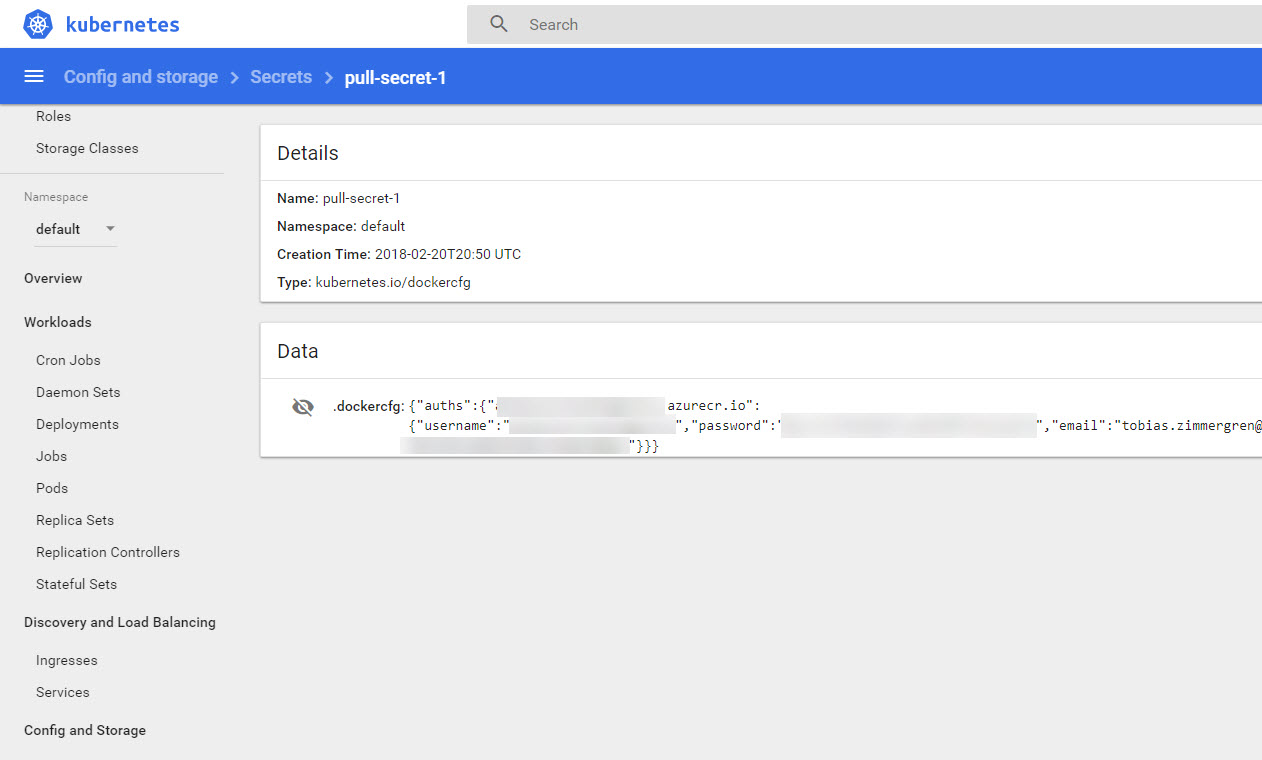Open Daemon Sets list
The image size is (1262, 760).
78,392
